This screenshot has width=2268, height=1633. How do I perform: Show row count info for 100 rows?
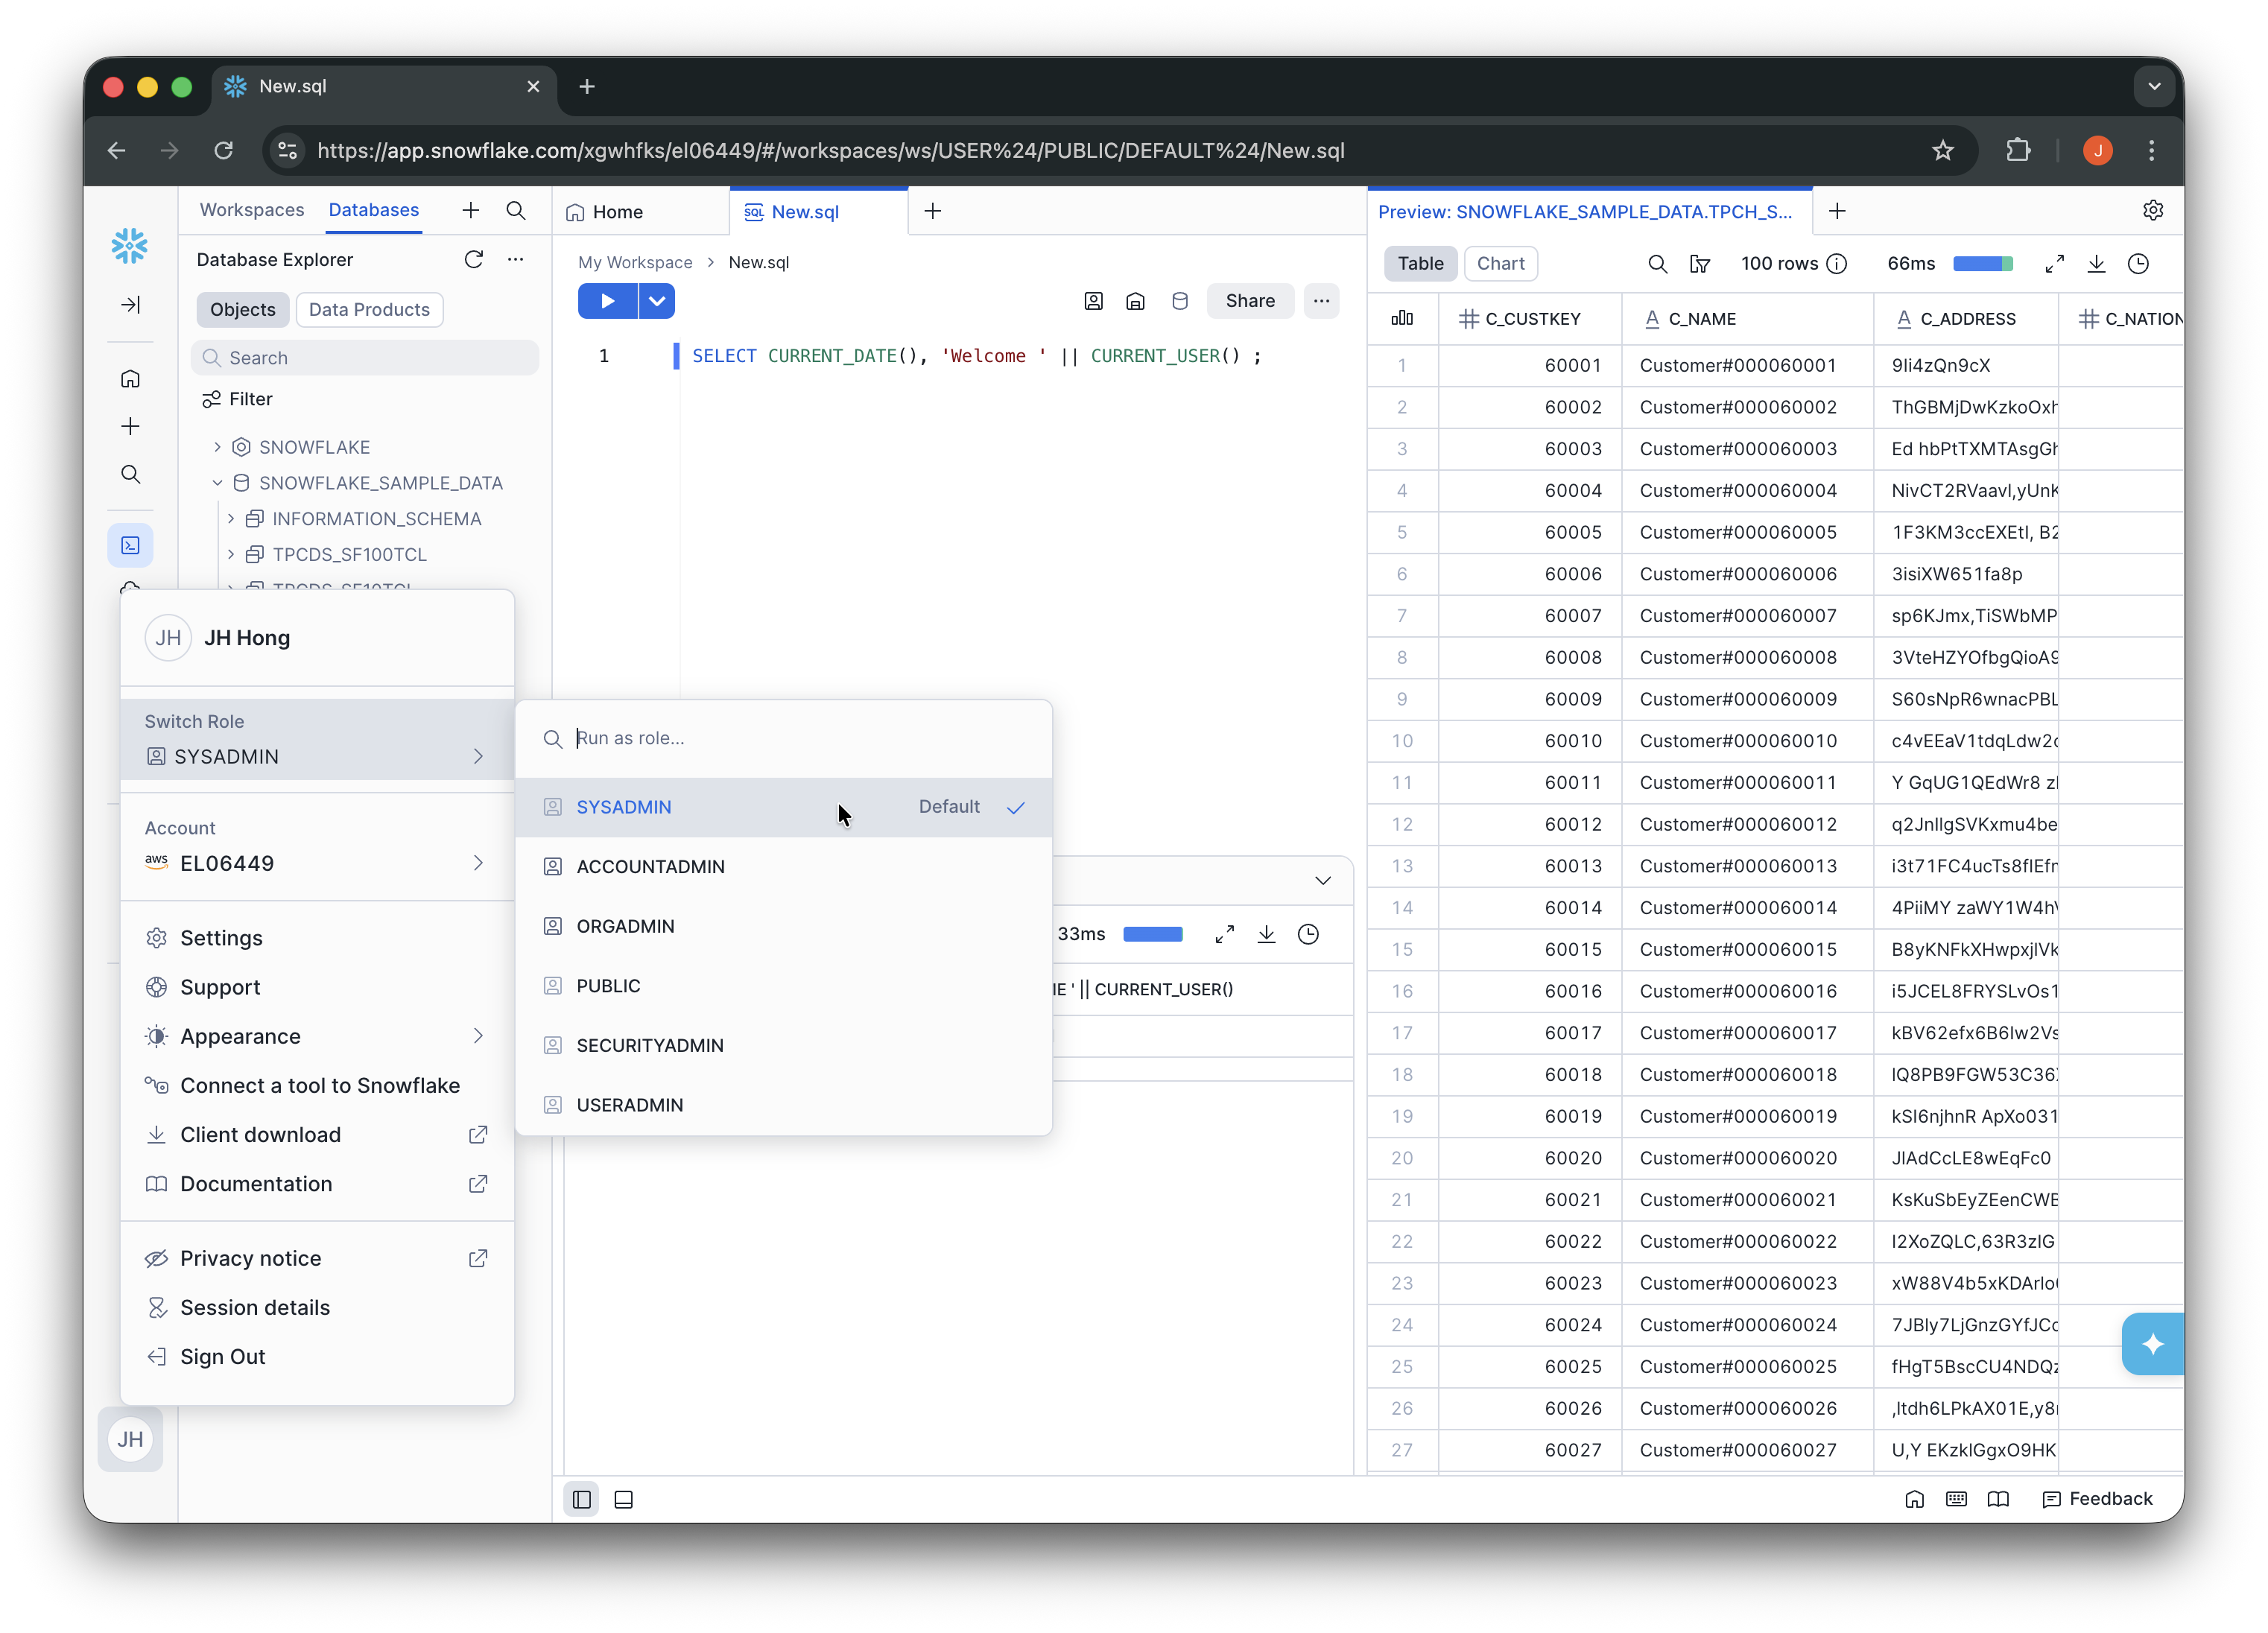tap(1837, 264)
